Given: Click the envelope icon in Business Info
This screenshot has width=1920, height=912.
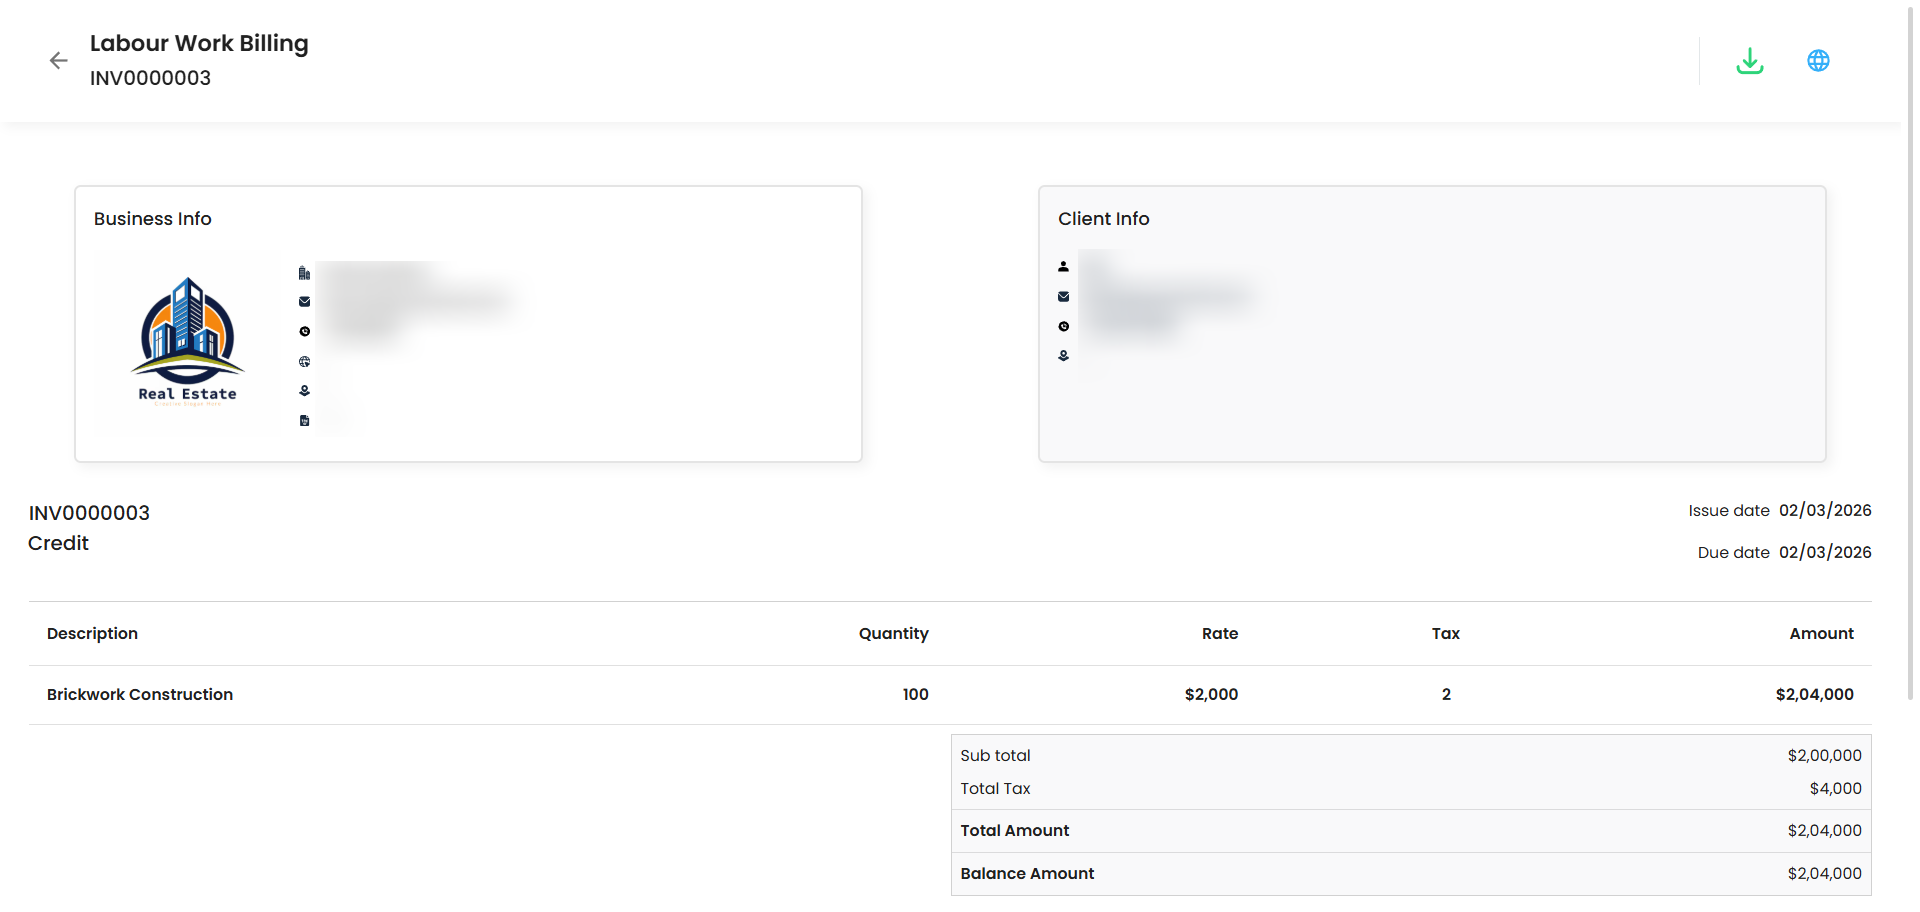Looking at the screenshot, I should coord(304,302).
